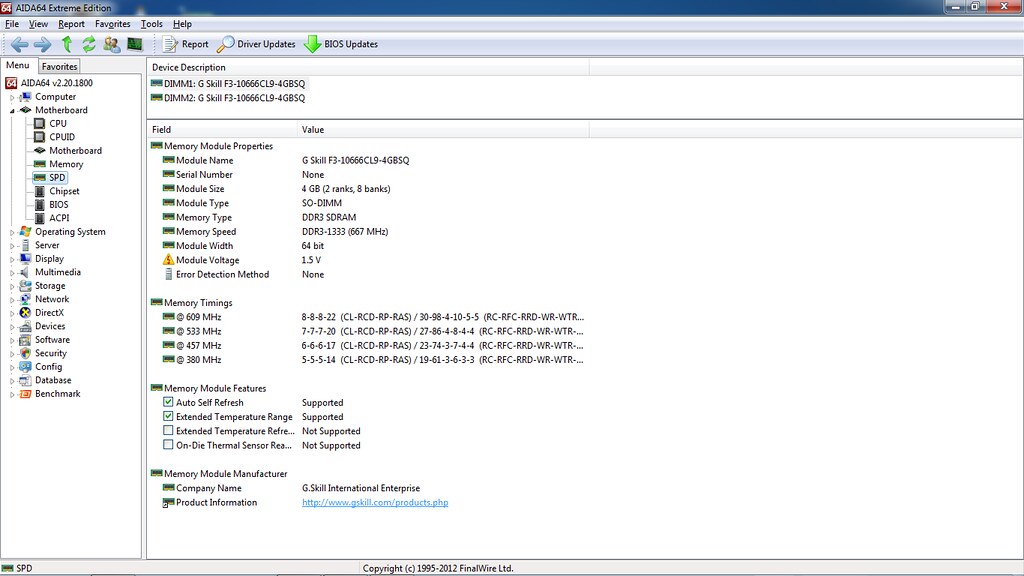The image size is (1024, 576).
Task: Open the users icon in the toolbar
Action: pyautogui.click(x=112, y=44)
